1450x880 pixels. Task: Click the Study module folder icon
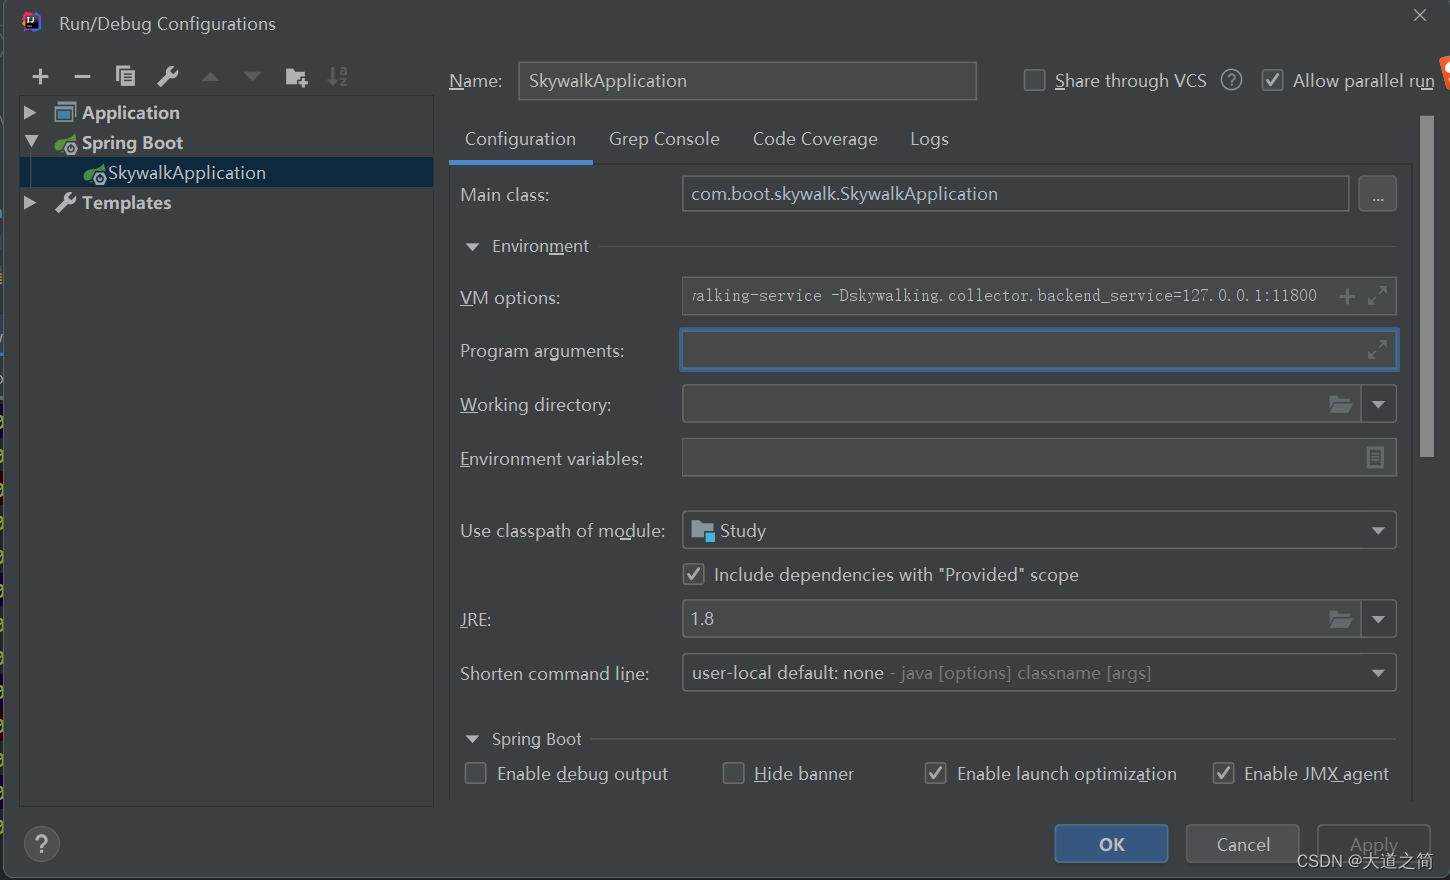coord(703,531)
